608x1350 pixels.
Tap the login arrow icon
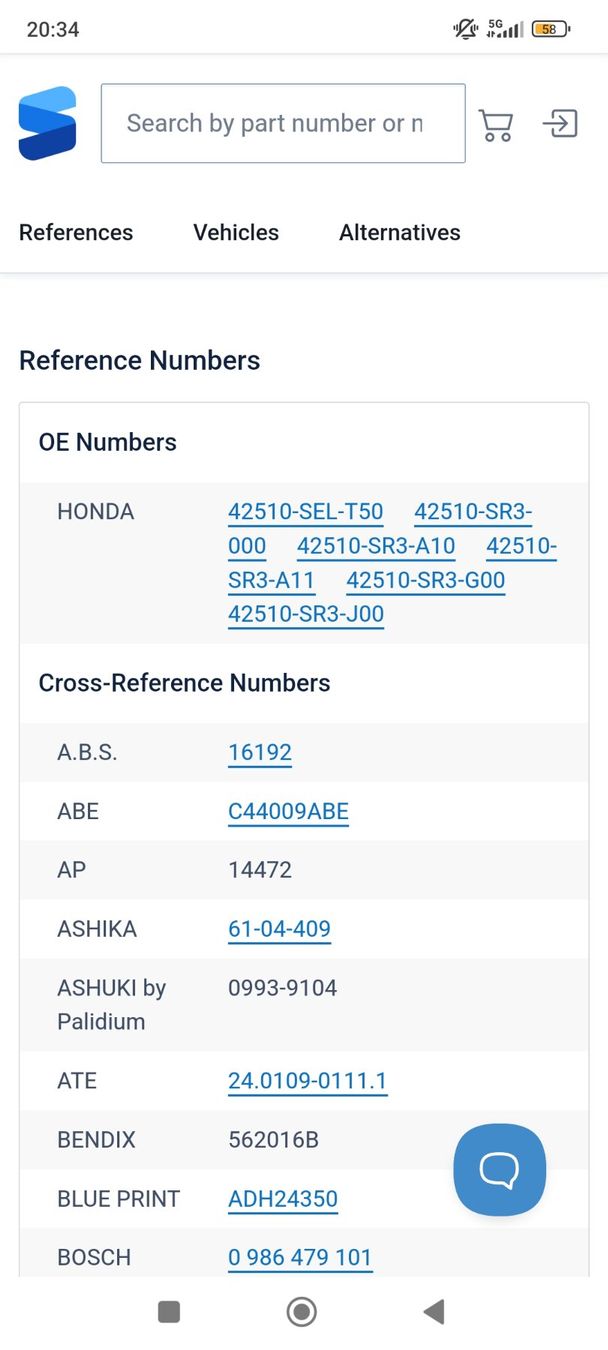point(560,124)
